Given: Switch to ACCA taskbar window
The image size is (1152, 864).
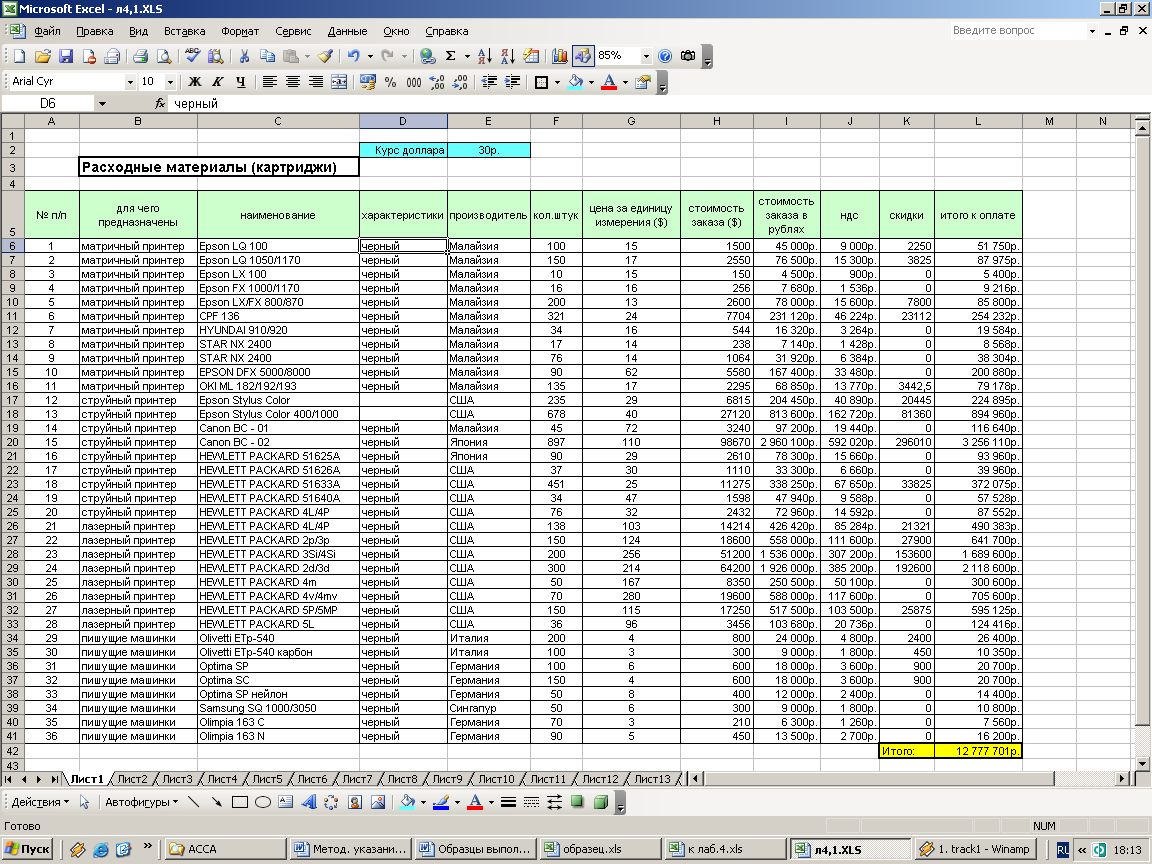Looking at the screenshot, I should click(x=224, y=849).
